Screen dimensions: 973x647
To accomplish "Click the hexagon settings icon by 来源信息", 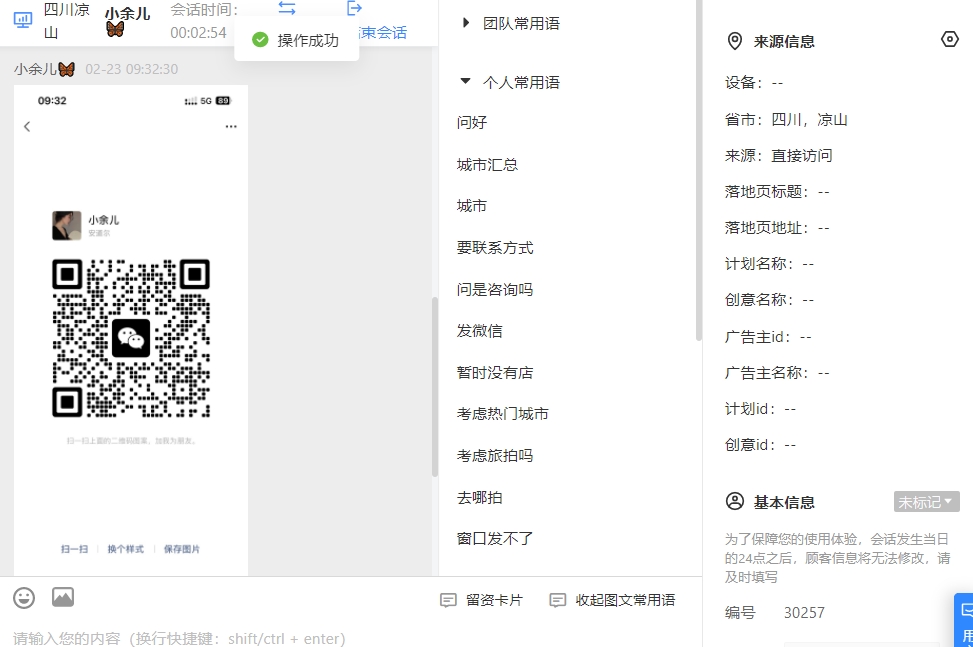I will pyautogui.click(x=949, y=40).
